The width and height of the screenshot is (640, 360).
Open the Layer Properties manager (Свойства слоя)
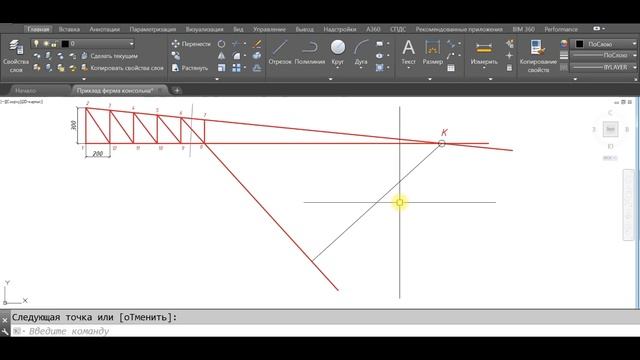tap(16, 56)
